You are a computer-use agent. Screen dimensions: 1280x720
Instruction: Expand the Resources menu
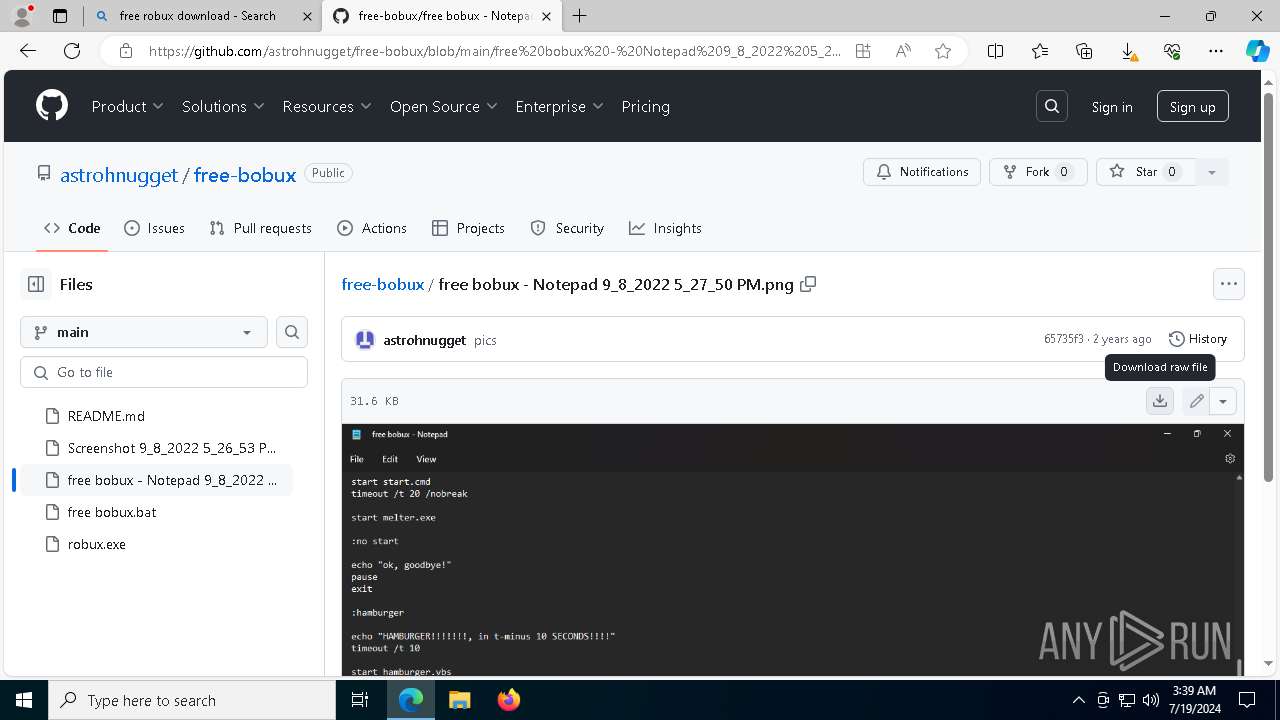click(327, 106)
